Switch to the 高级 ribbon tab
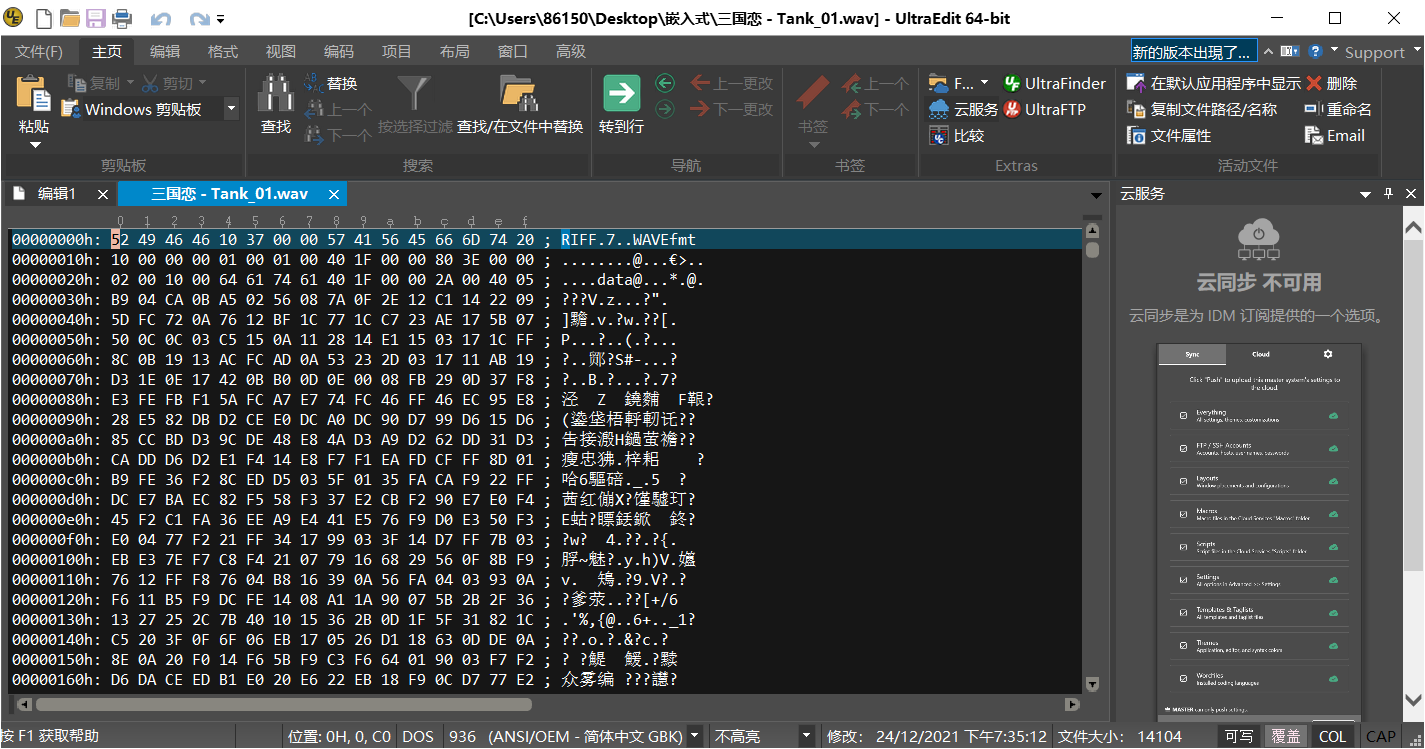This screenshot has width=1425, height=749. [x=571, y=52]
